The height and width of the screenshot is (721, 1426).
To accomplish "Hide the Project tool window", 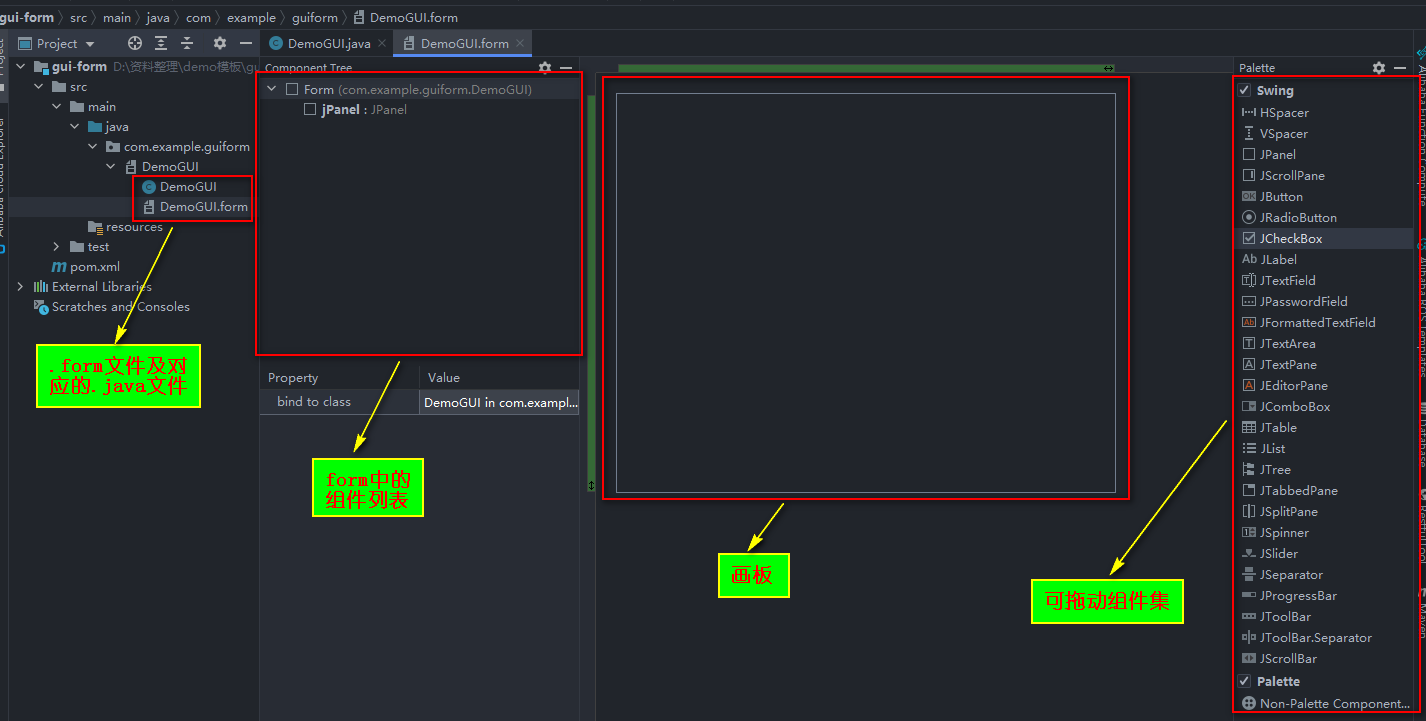I will [x=246, y=43].
